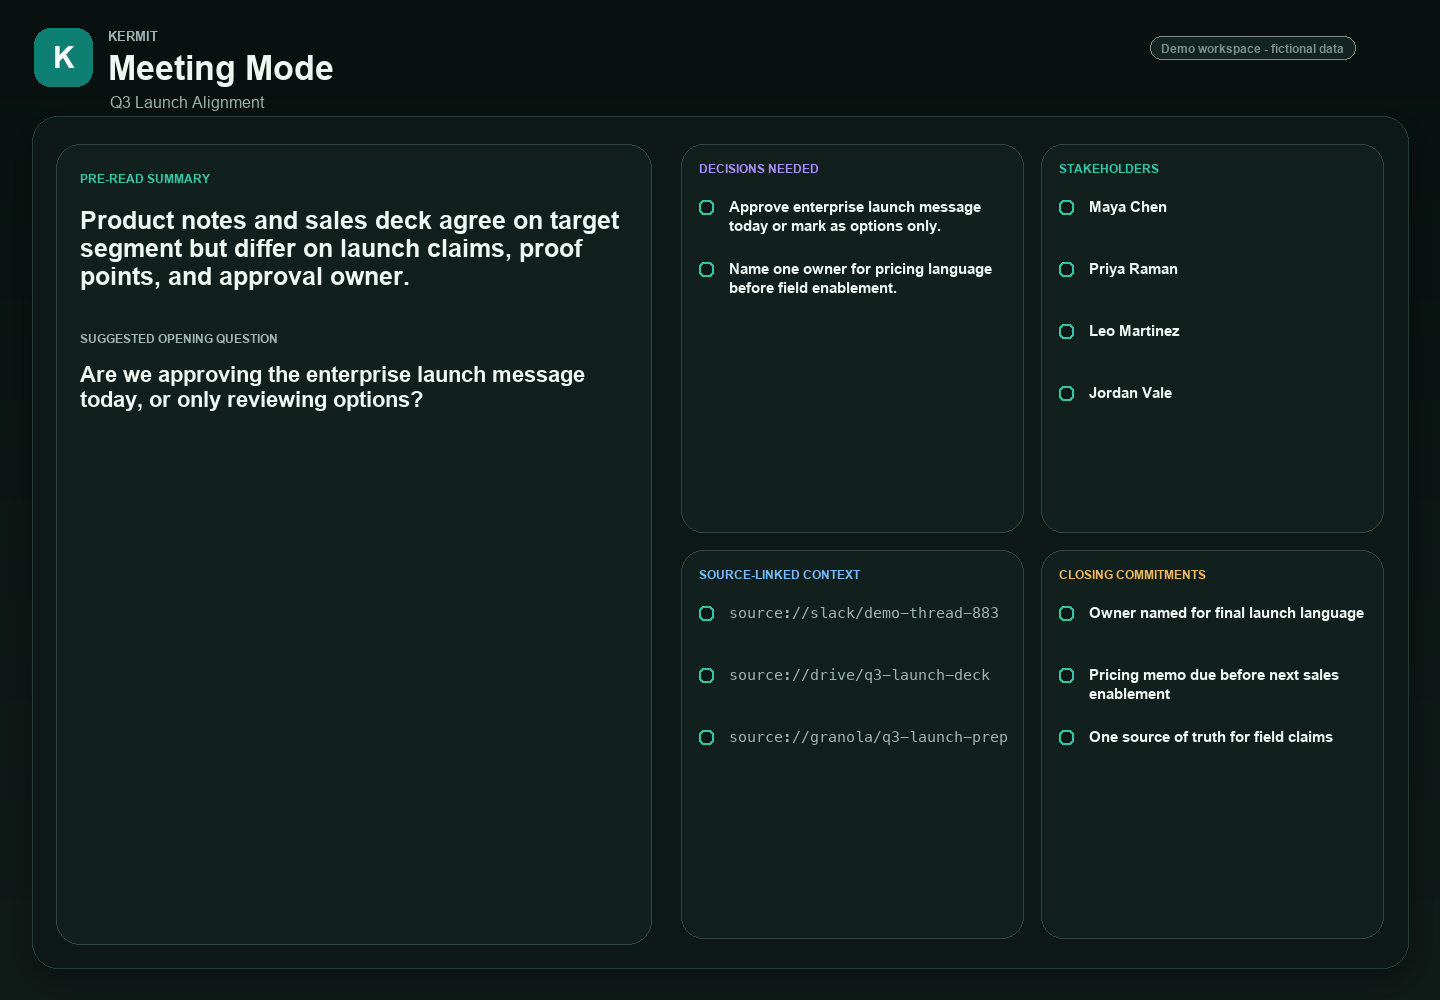The width and height of the screenshot is (1440, 1000).
Task: Tick the Maya Chen stakeholder checkbox
Action: click(1066, 207)
